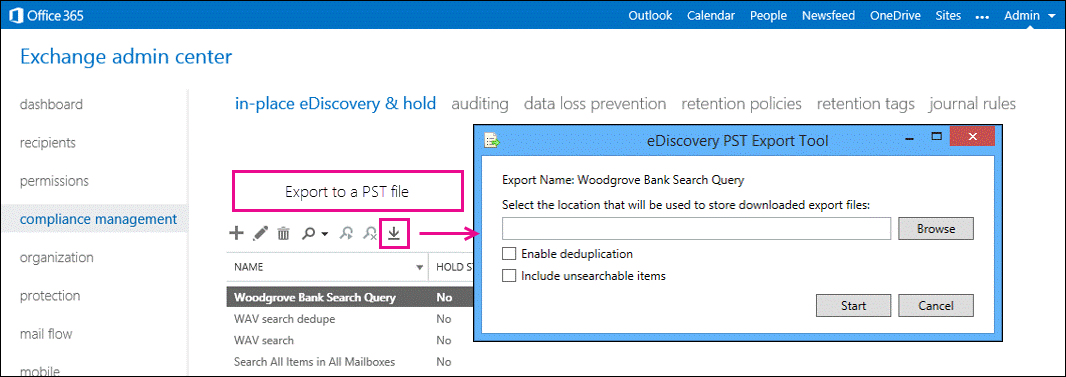Start the PST export
1066x377 pixels.
click(853, 306)
